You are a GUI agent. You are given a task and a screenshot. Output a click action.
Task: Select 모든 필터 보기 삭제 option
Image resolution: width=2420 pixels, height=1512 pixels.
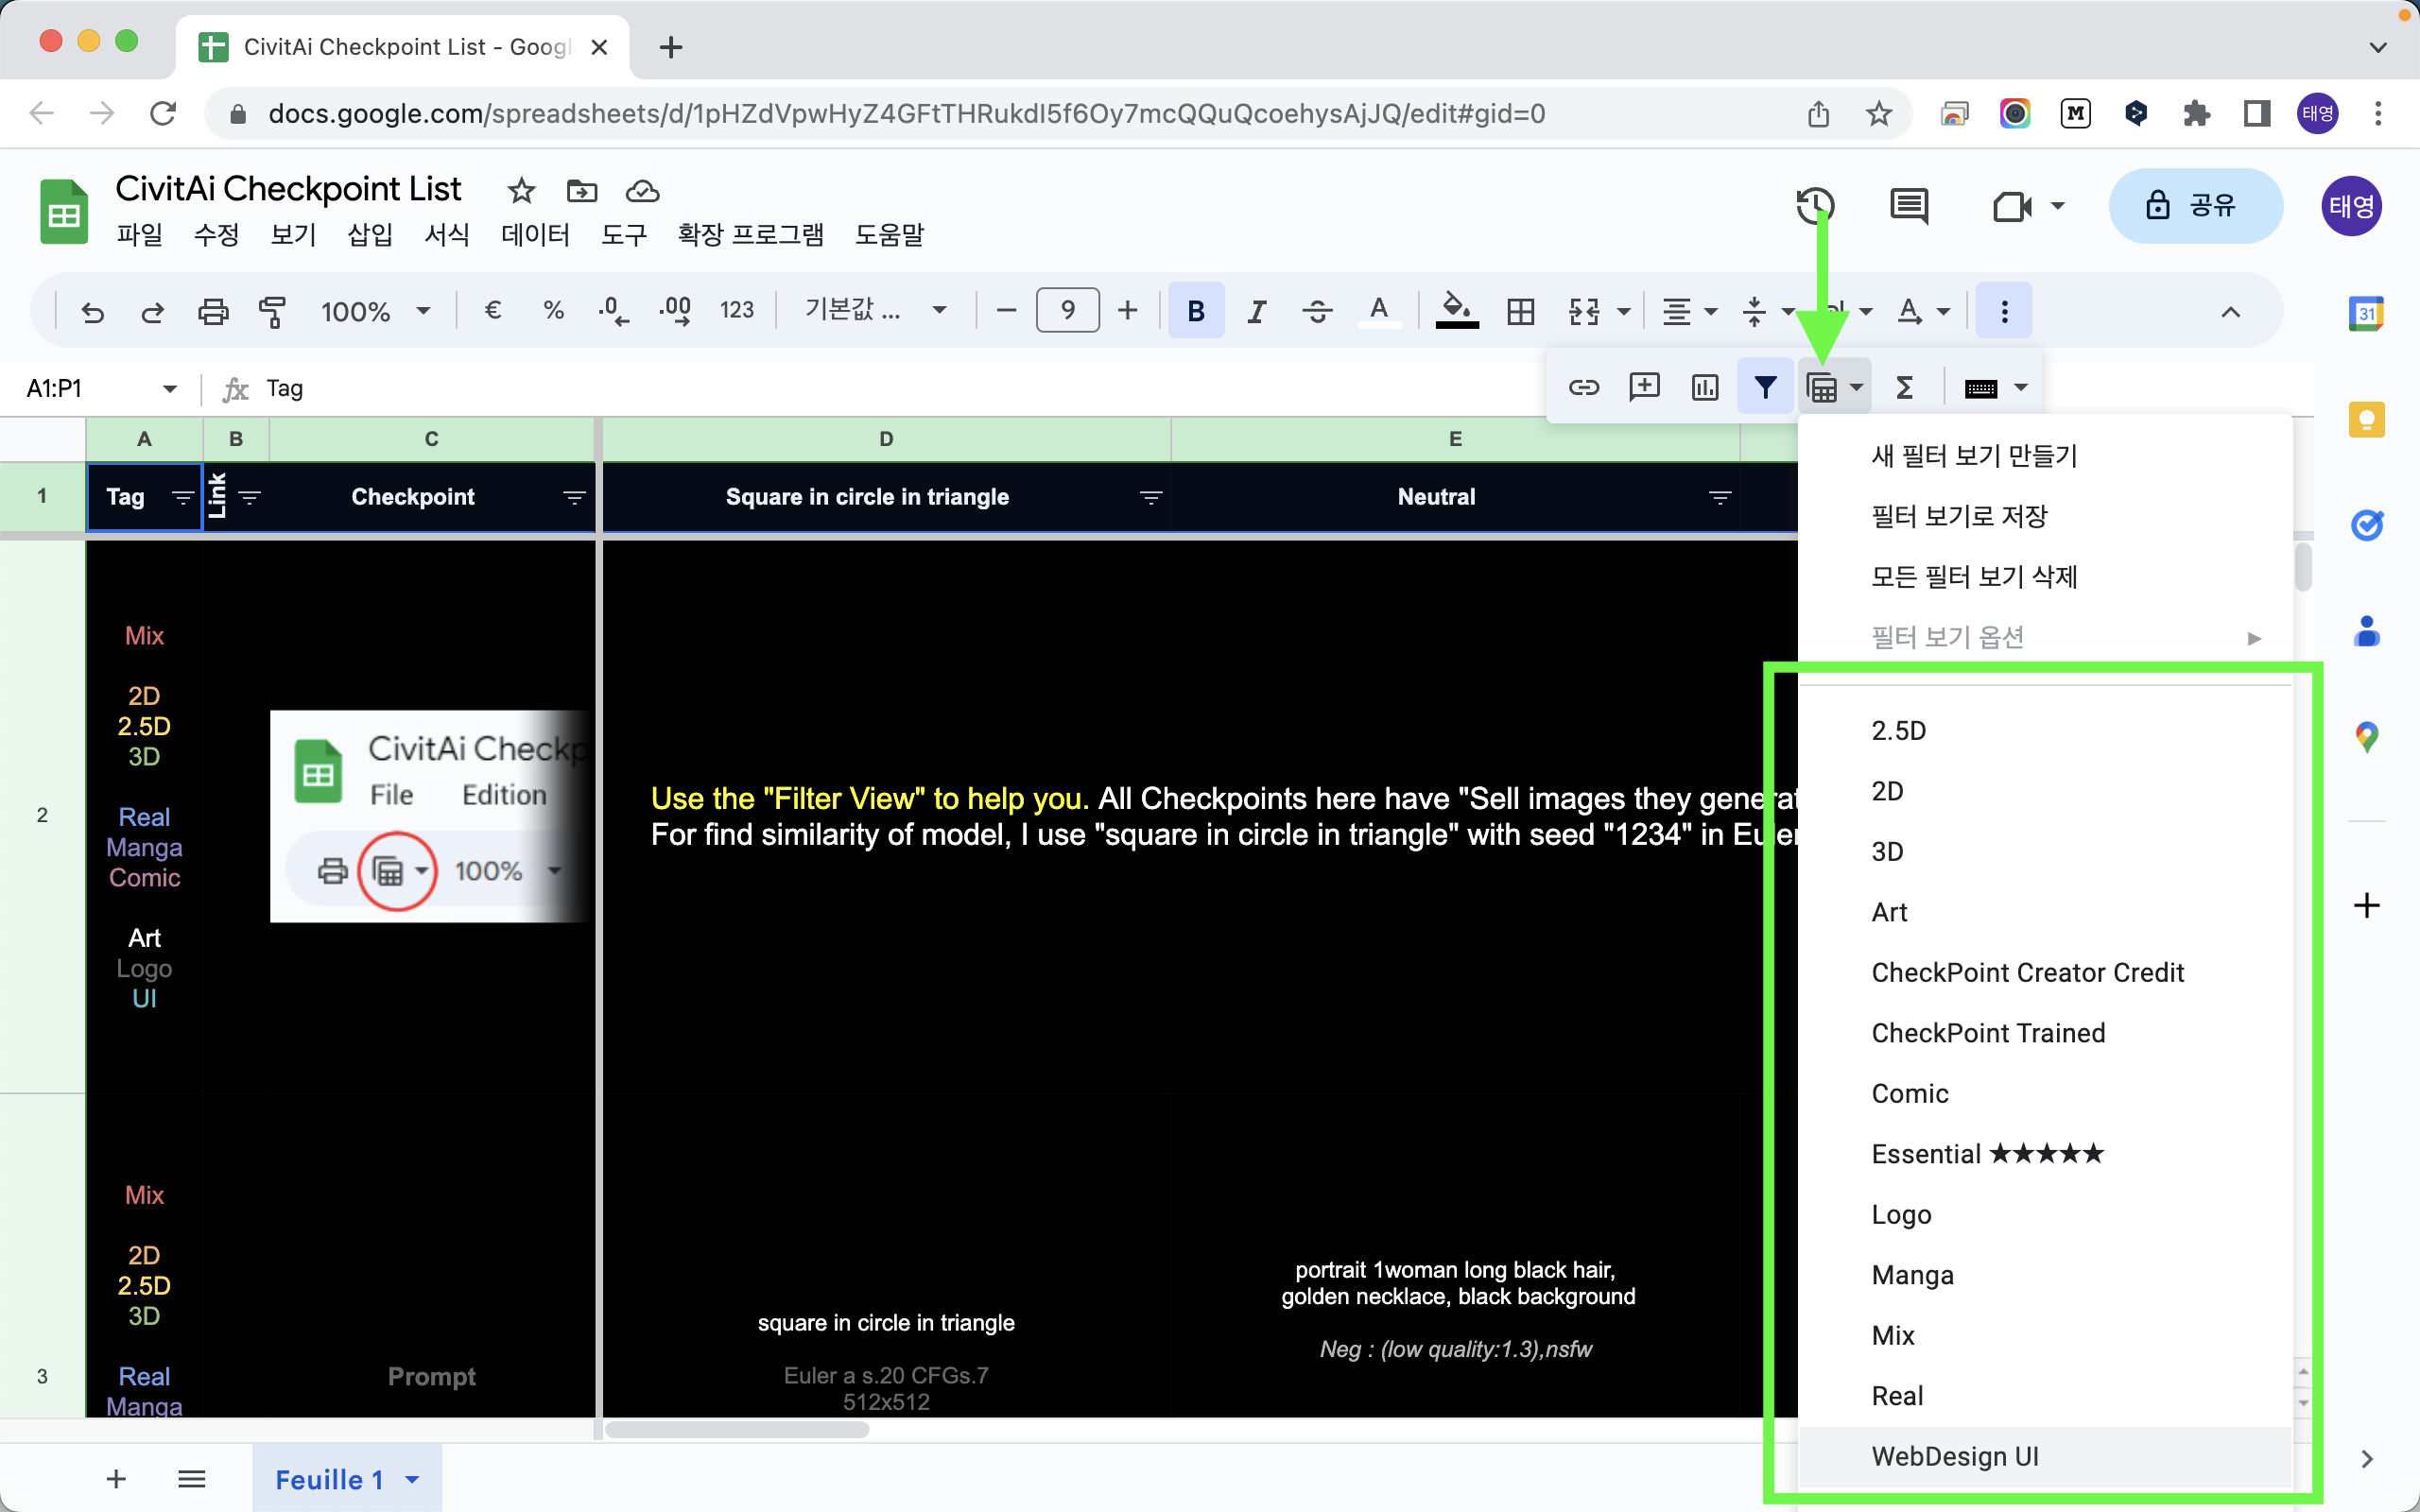pos(2045,577)
